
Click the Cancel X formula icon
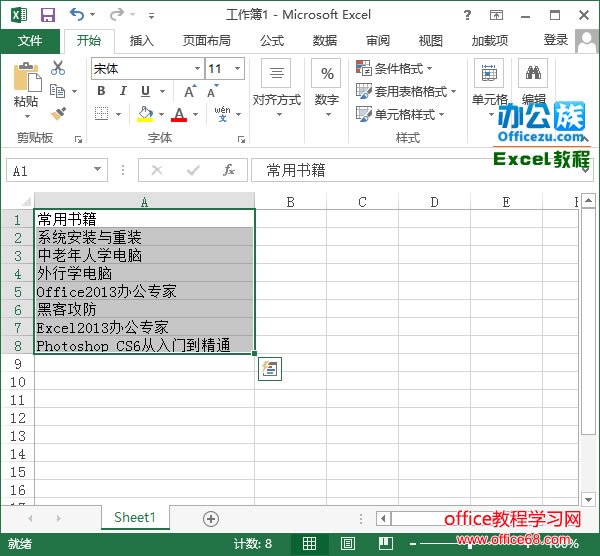(157, 170)
